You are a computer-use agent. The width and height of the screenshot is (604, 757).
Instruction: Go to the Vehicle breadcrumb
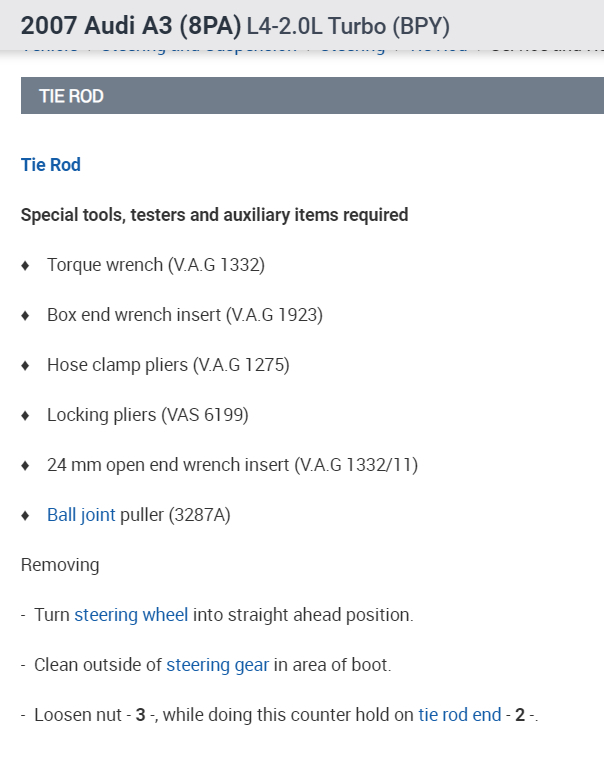[x=48, y=49]
